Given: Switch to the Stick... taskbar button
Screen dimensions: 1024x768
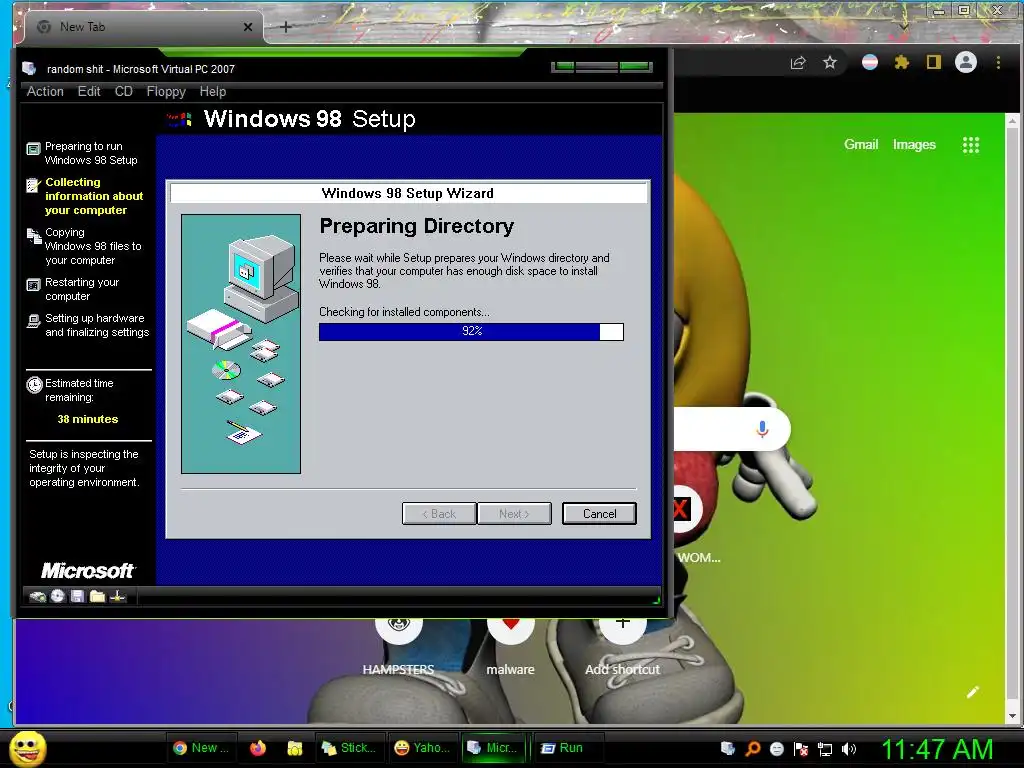Looking at the screenshot, I should click(349, 748).
